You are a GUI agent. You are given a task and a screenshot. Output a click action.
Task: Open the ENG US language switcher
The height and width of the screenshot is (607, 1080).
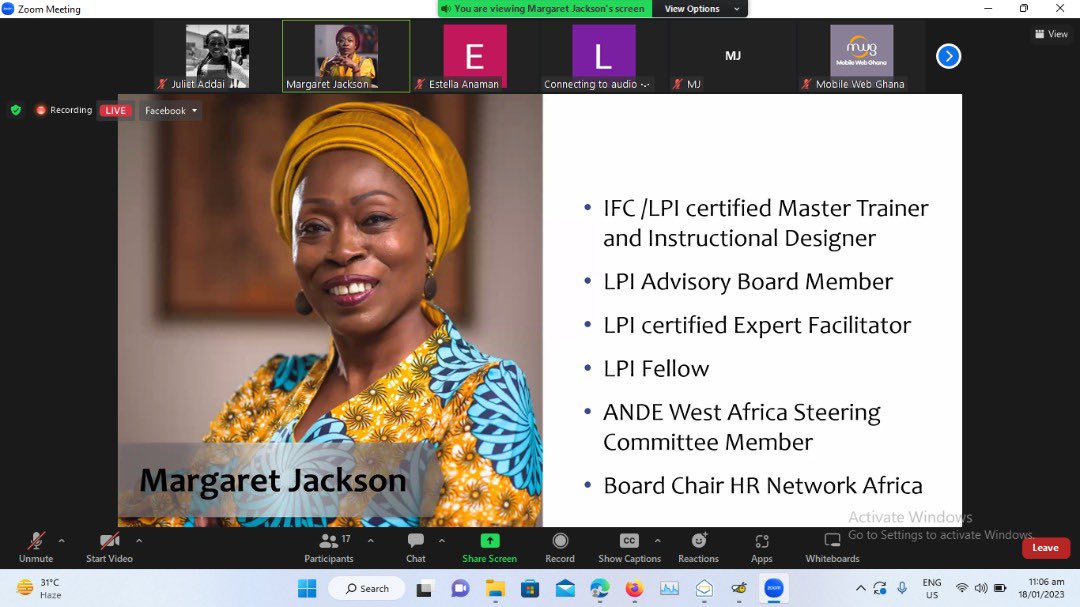(x=932, y=588)
